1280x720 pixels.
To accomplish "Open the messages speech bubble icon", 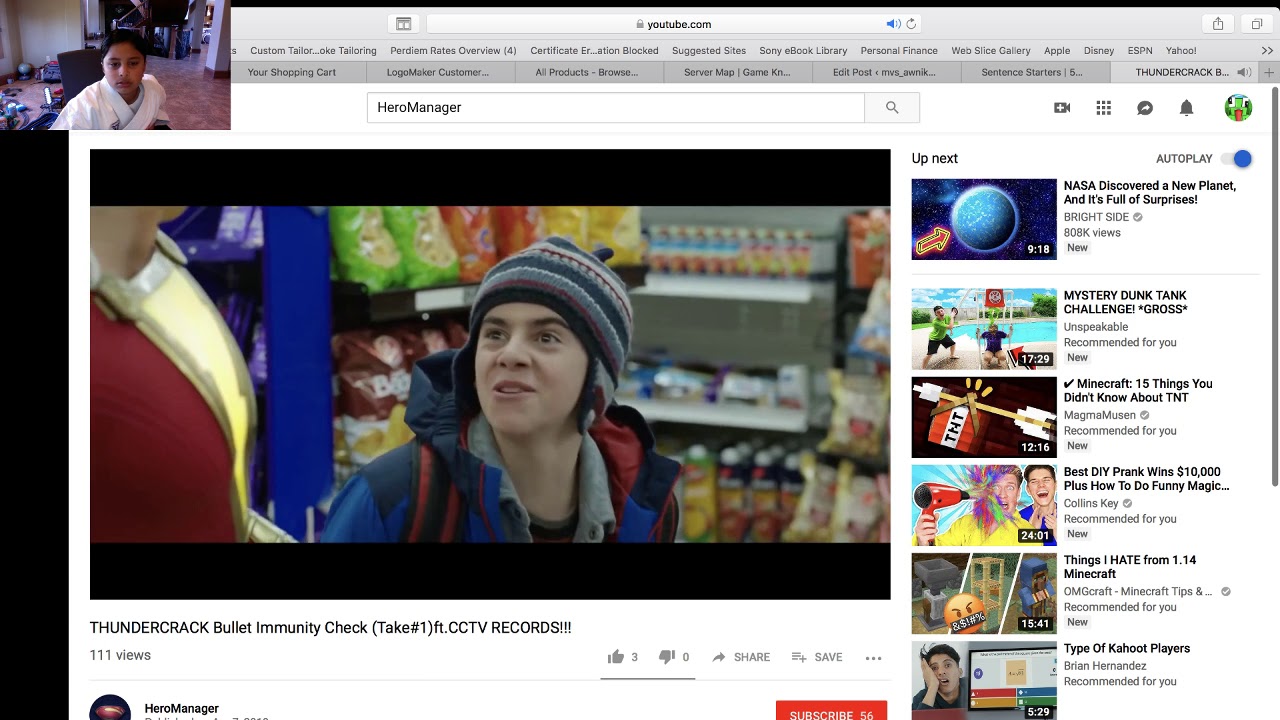I will 1145,108.
